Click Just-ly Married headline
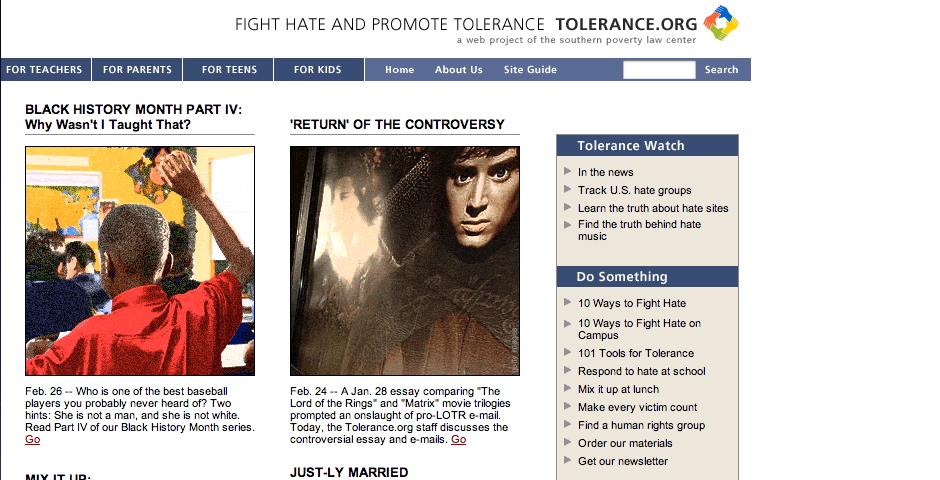Image resolution: width=940 pixels, height=480 pixels. pos(349,472)
